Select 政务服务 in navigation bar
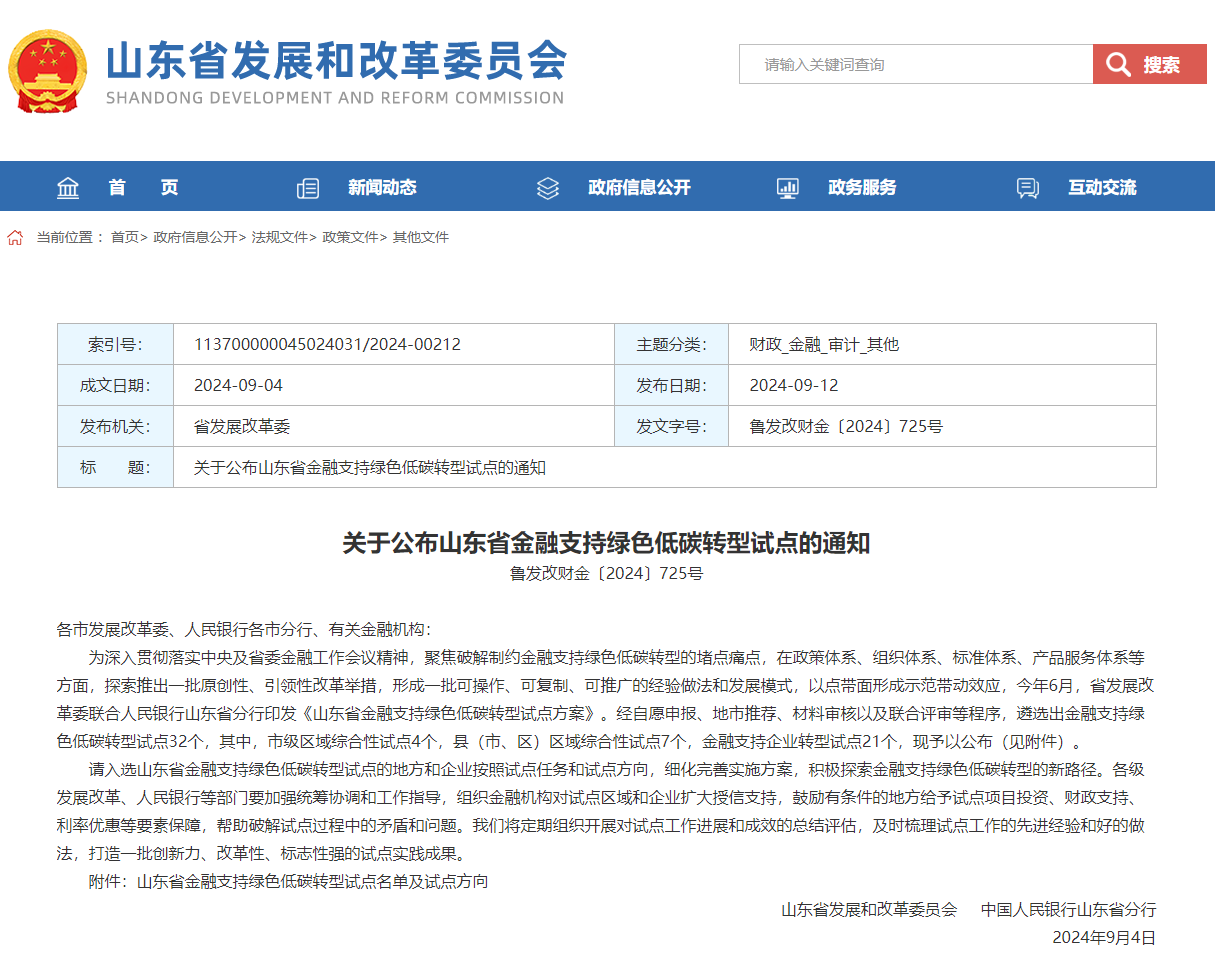This screenshot has width=1215, height=955. point(862,188)
